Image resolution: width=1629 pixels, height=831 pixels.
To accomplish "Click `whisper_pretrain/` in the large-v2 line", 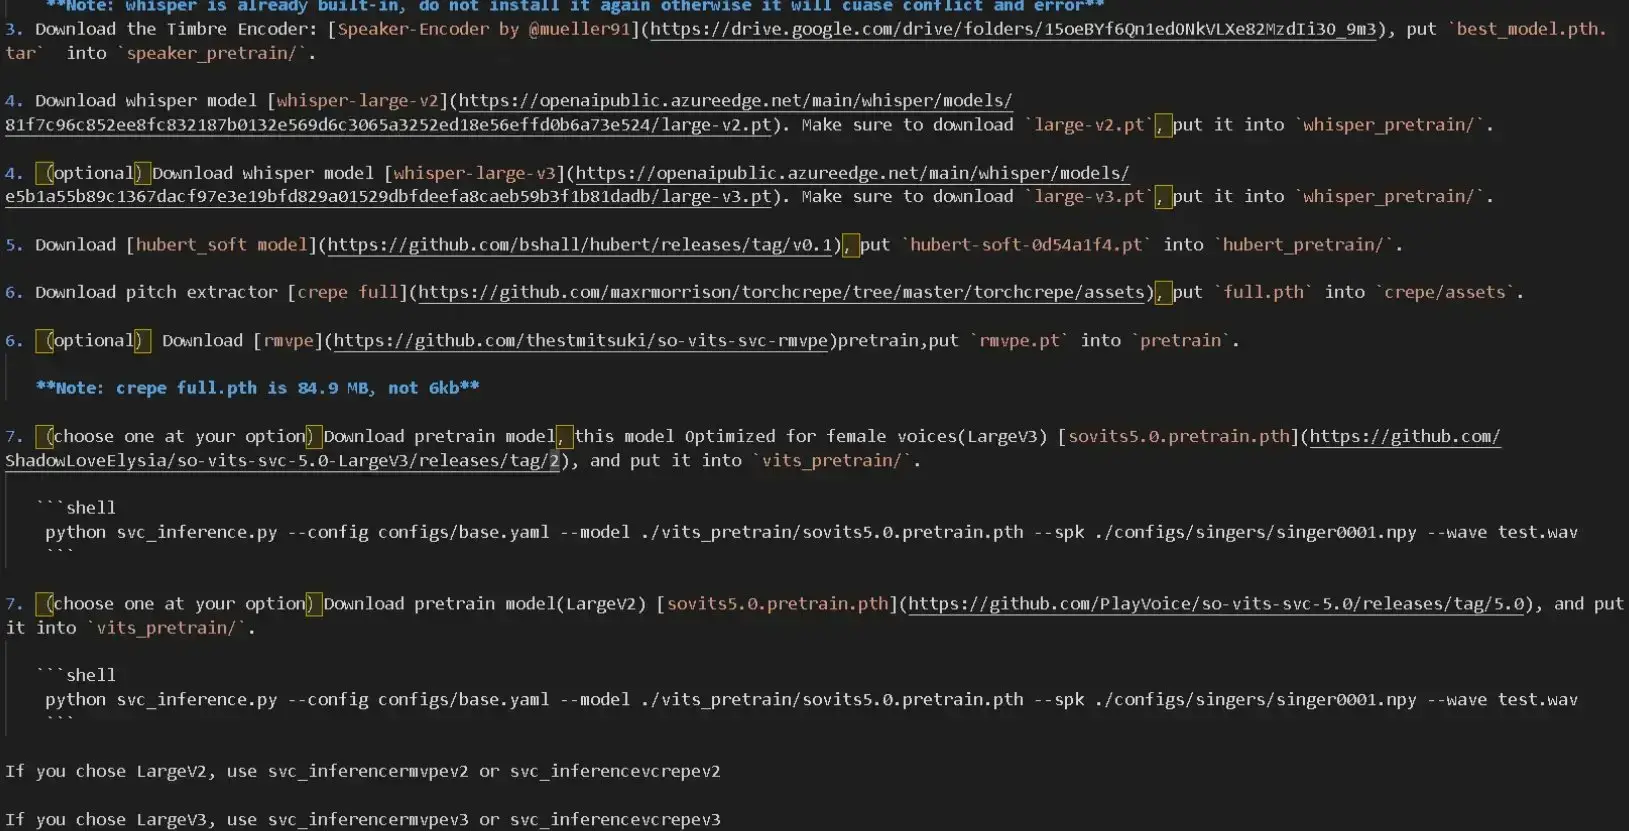I will click(x=1390, y=125).
